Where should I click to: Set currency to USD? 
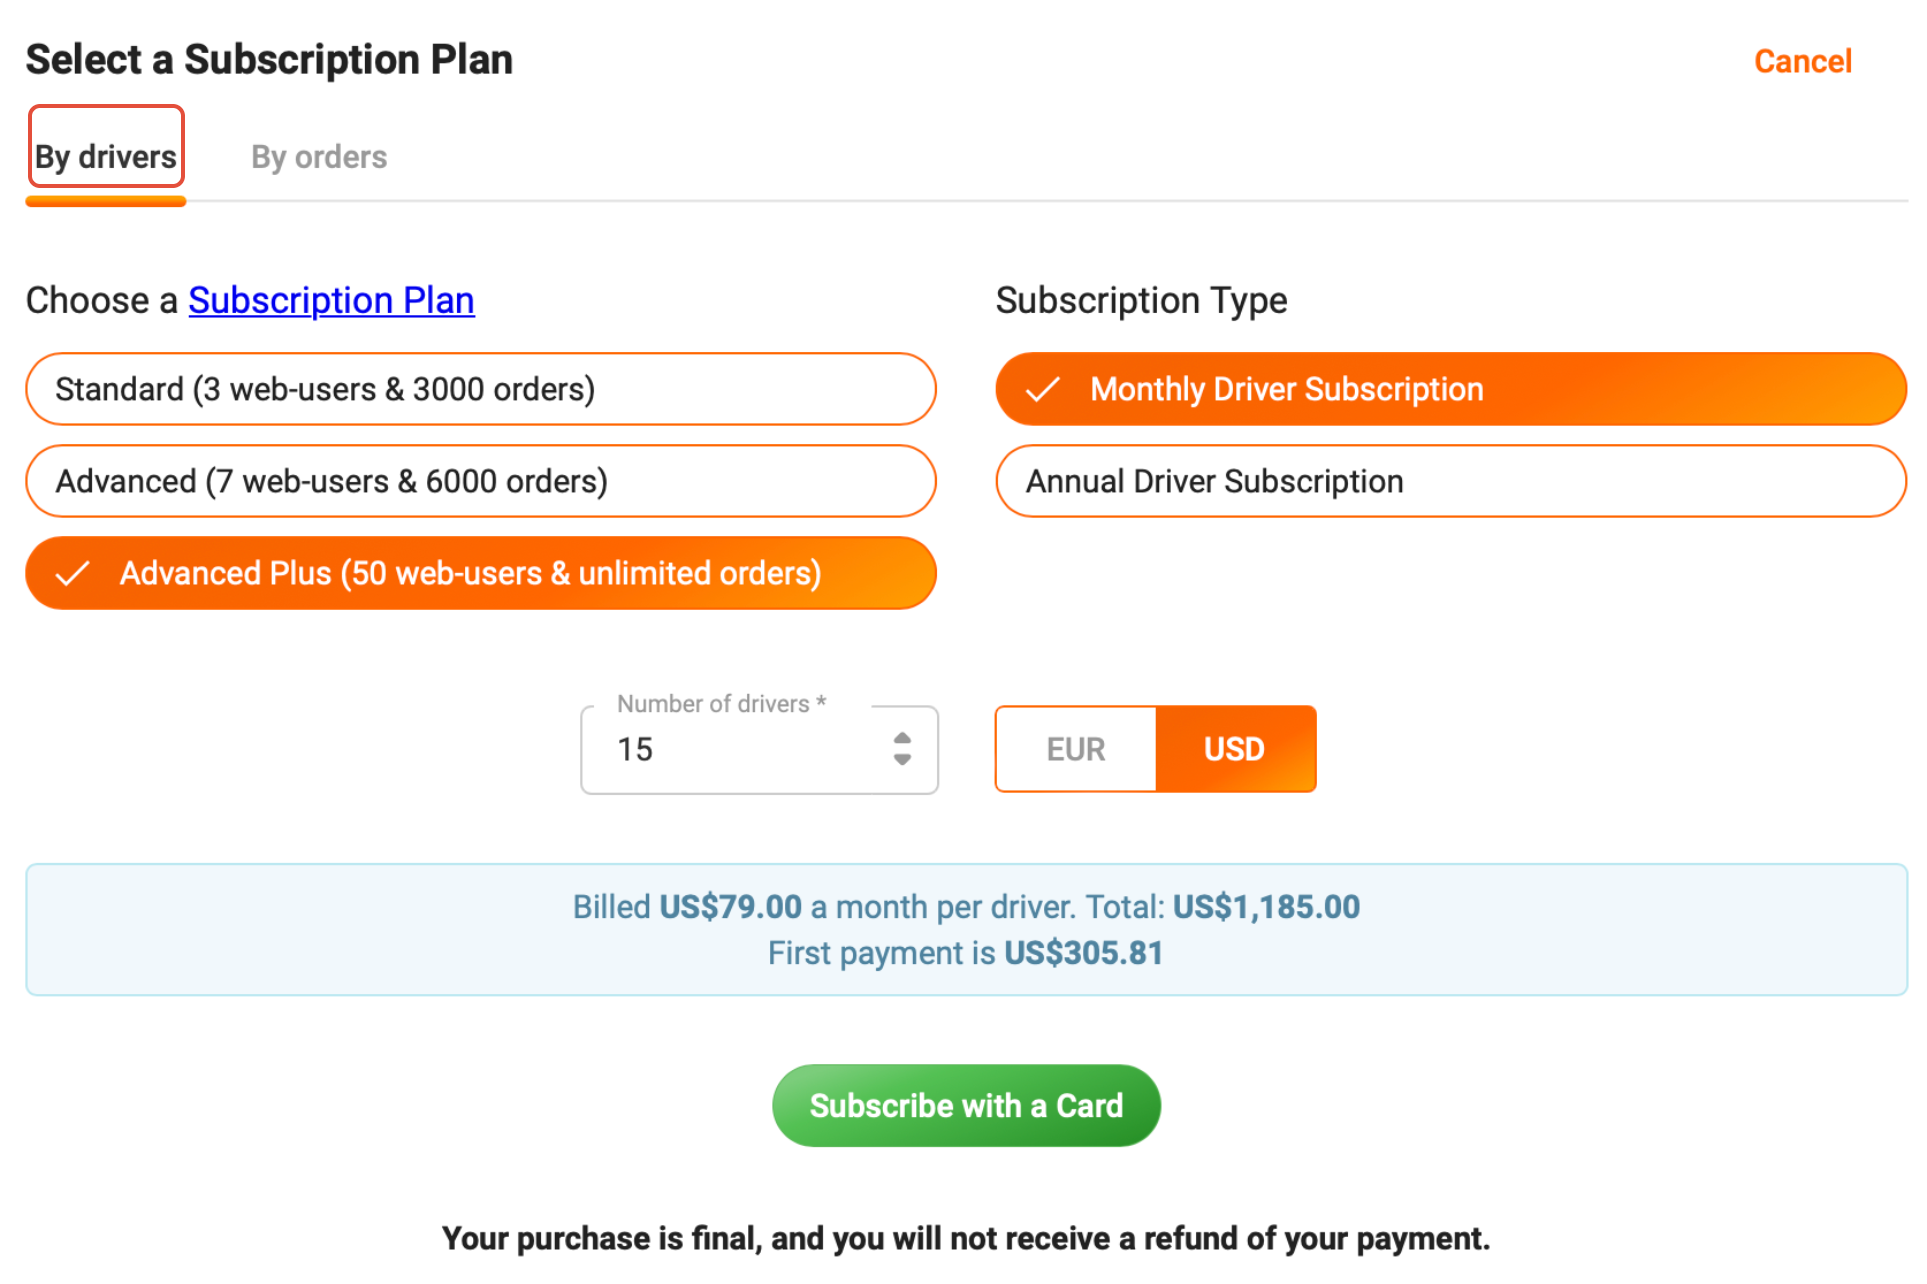tap(1235, 750)
